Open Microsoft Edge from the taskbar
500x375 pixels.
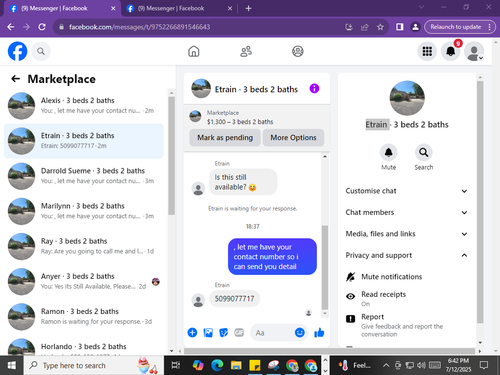click(217, 365)
